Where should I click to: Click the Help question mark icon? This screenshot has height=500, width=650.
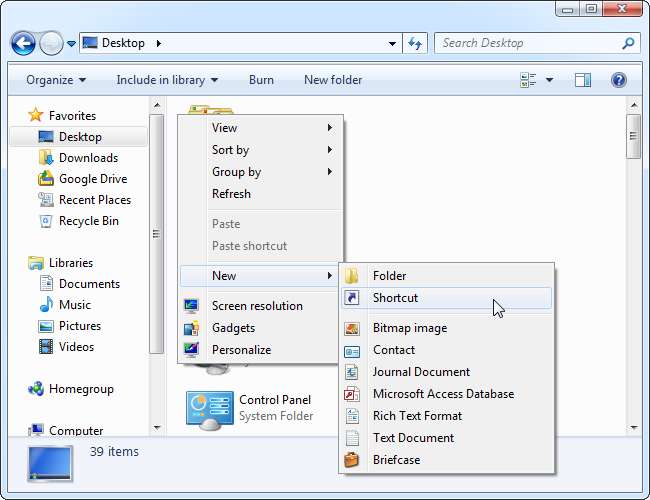tap(618, 80)
